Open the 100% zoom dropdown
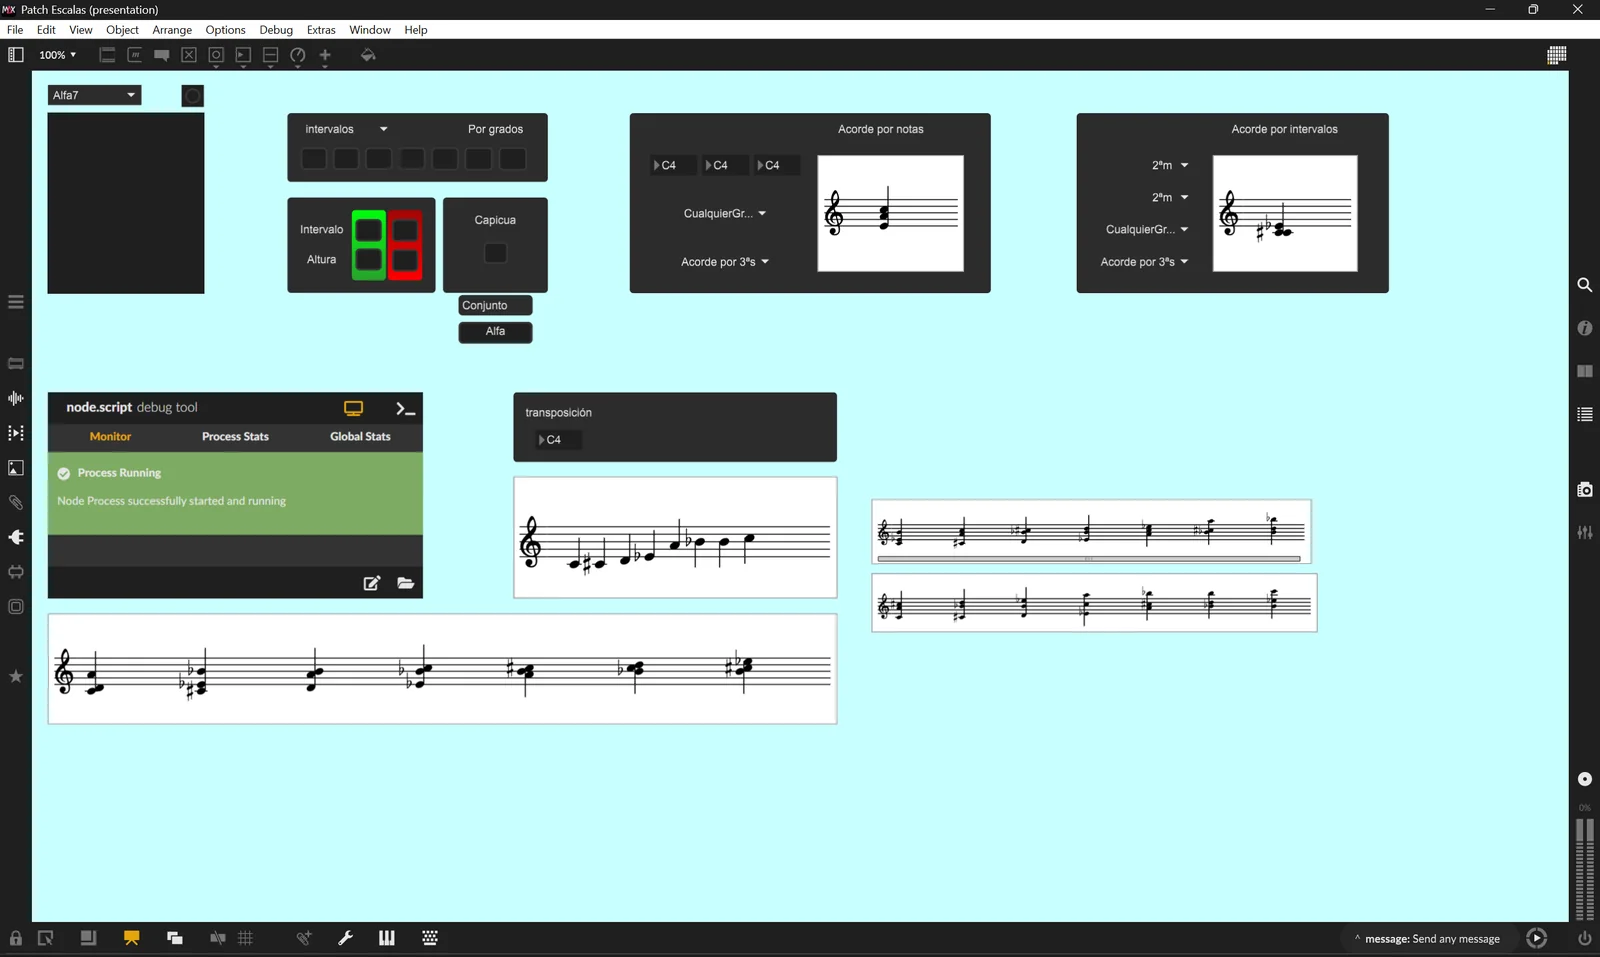Viewport: 1600px width, 957px height. [x=57, y=55]
